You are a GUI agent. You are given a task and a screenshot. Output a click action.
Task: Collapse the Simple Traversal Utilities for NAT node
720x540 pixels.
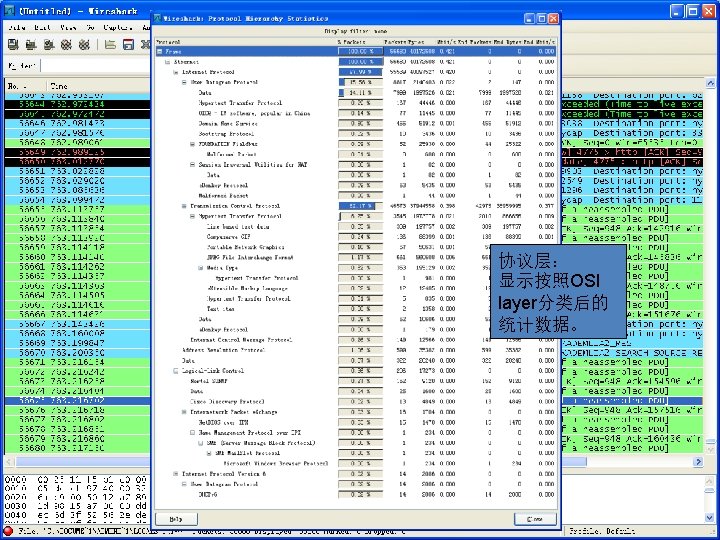click(x=192, y=164)
